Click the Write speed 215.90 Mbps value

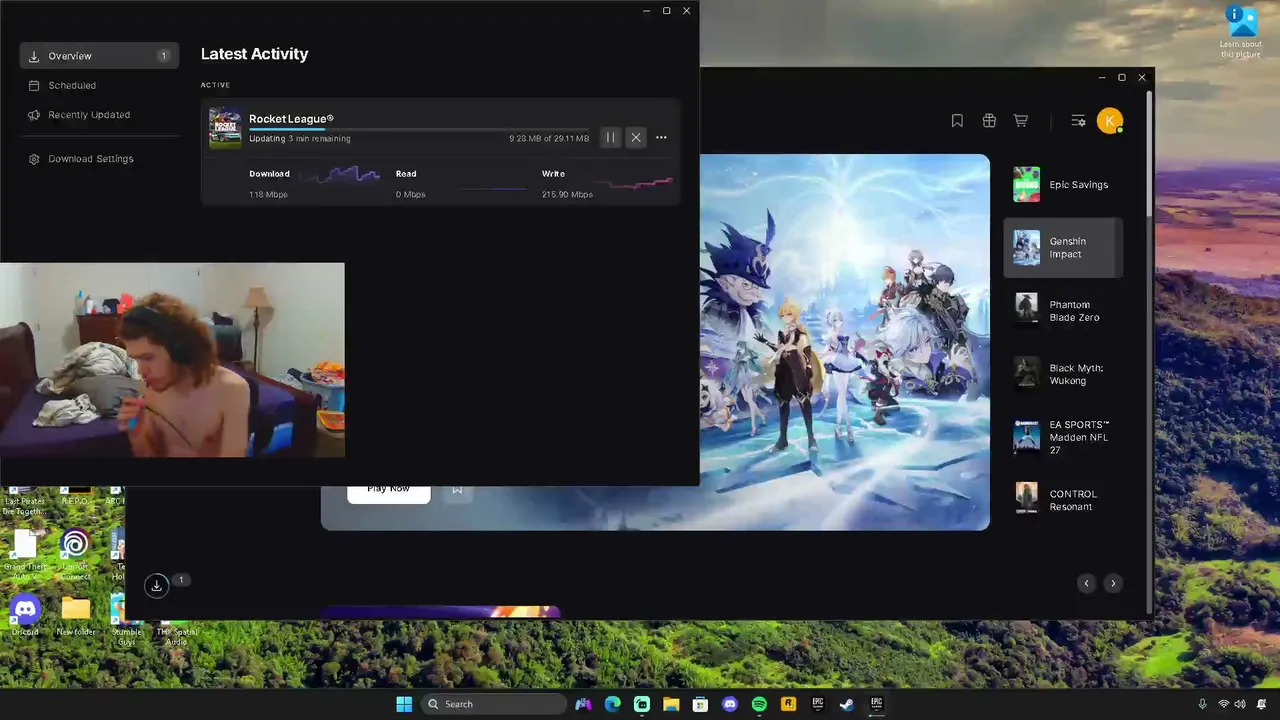pyautogui.click(x=567, y=194)
